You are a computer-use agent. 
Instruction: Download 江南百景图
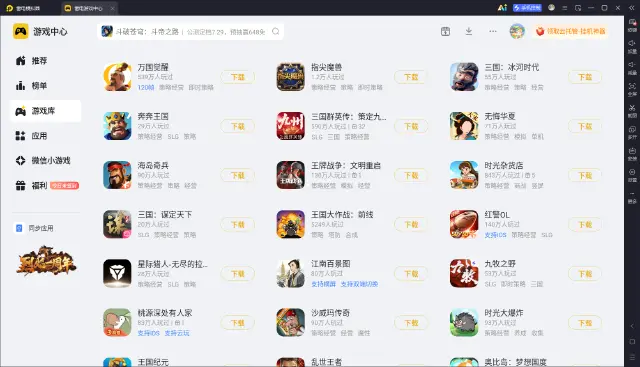pyautogui.click(x=411, y=274)
